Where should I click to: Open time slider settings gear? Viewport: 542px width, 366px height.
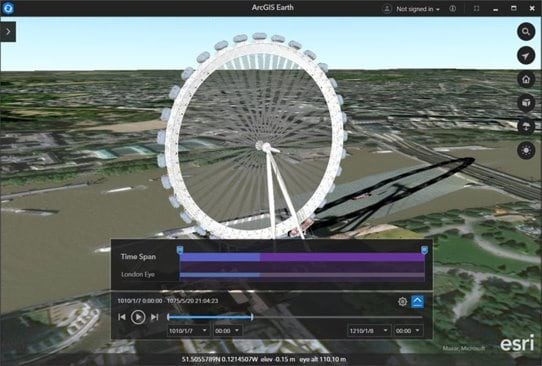pos(402,302)
